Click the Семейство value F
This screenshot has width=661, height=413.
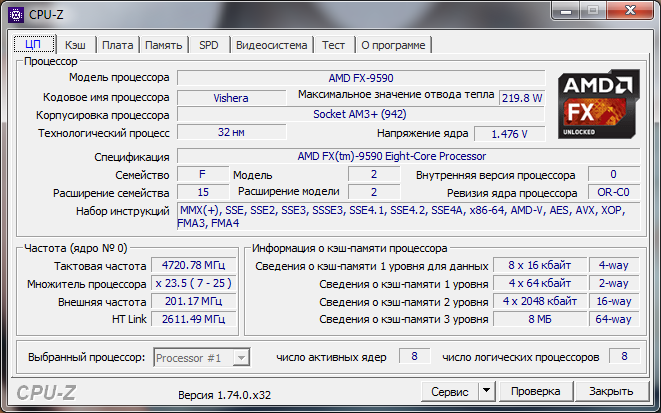(203, 174)
